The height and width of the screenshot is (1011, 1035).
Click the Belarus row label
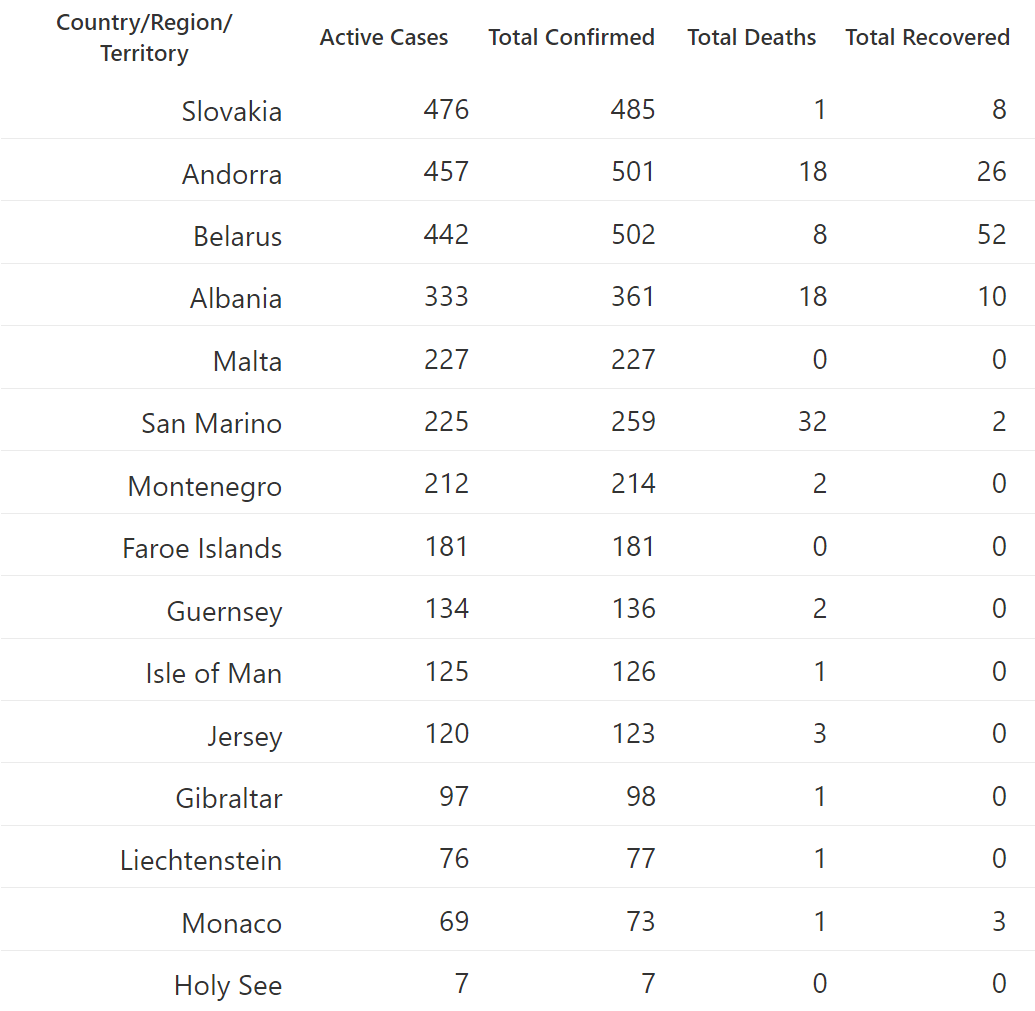click(x=238, y=236)
